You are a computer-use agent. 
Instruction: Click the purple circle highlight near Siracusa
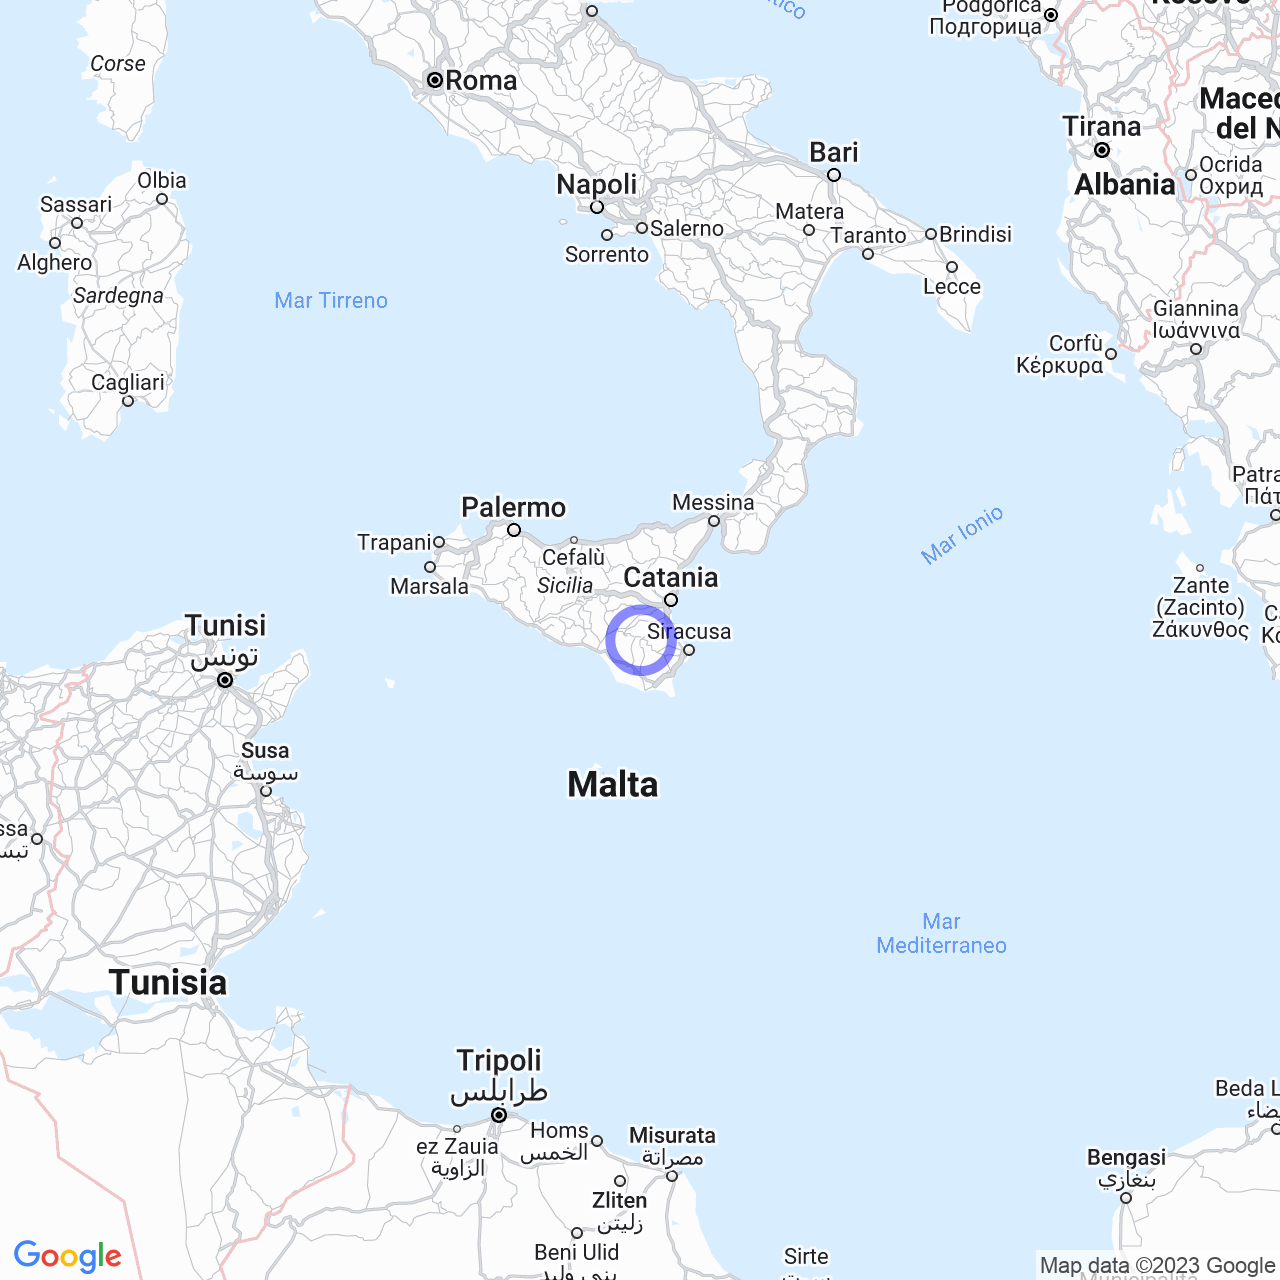click(641, 640)
